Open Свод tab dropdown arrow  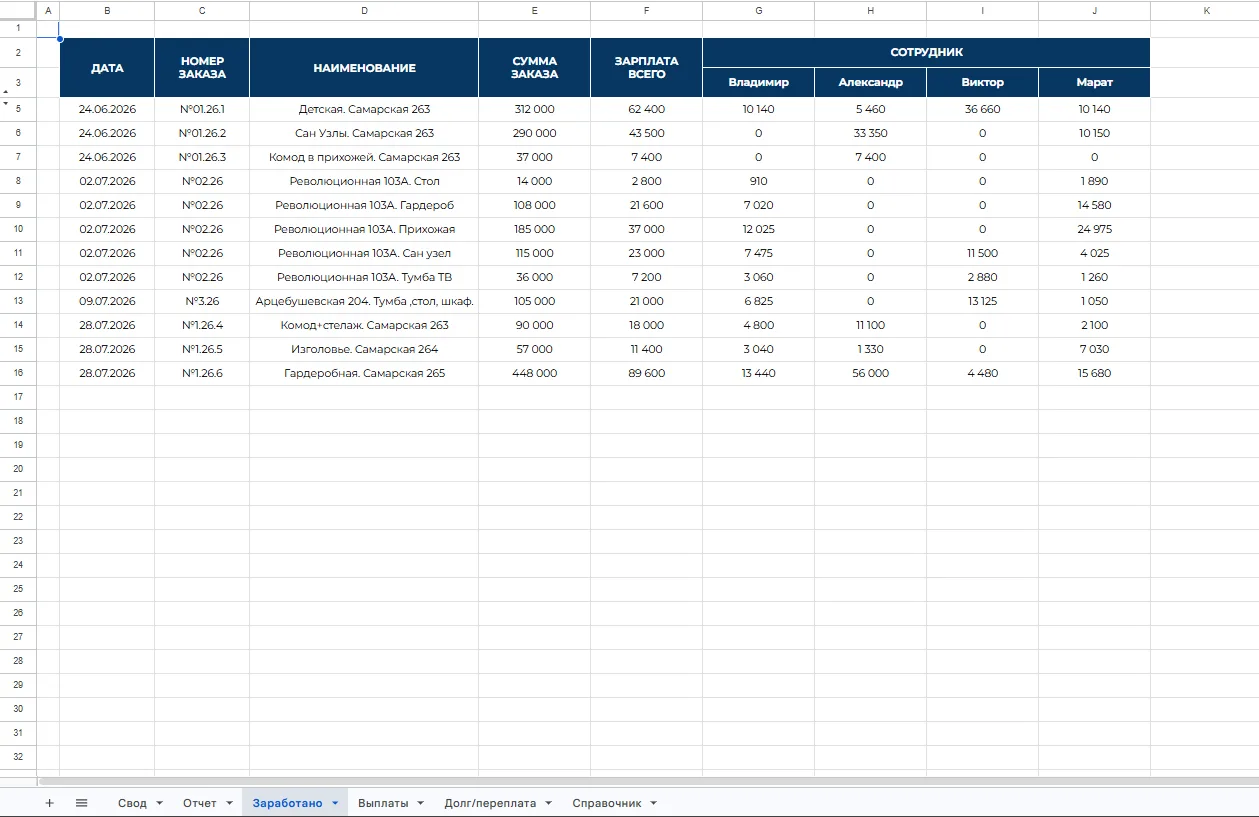point(159,803)
